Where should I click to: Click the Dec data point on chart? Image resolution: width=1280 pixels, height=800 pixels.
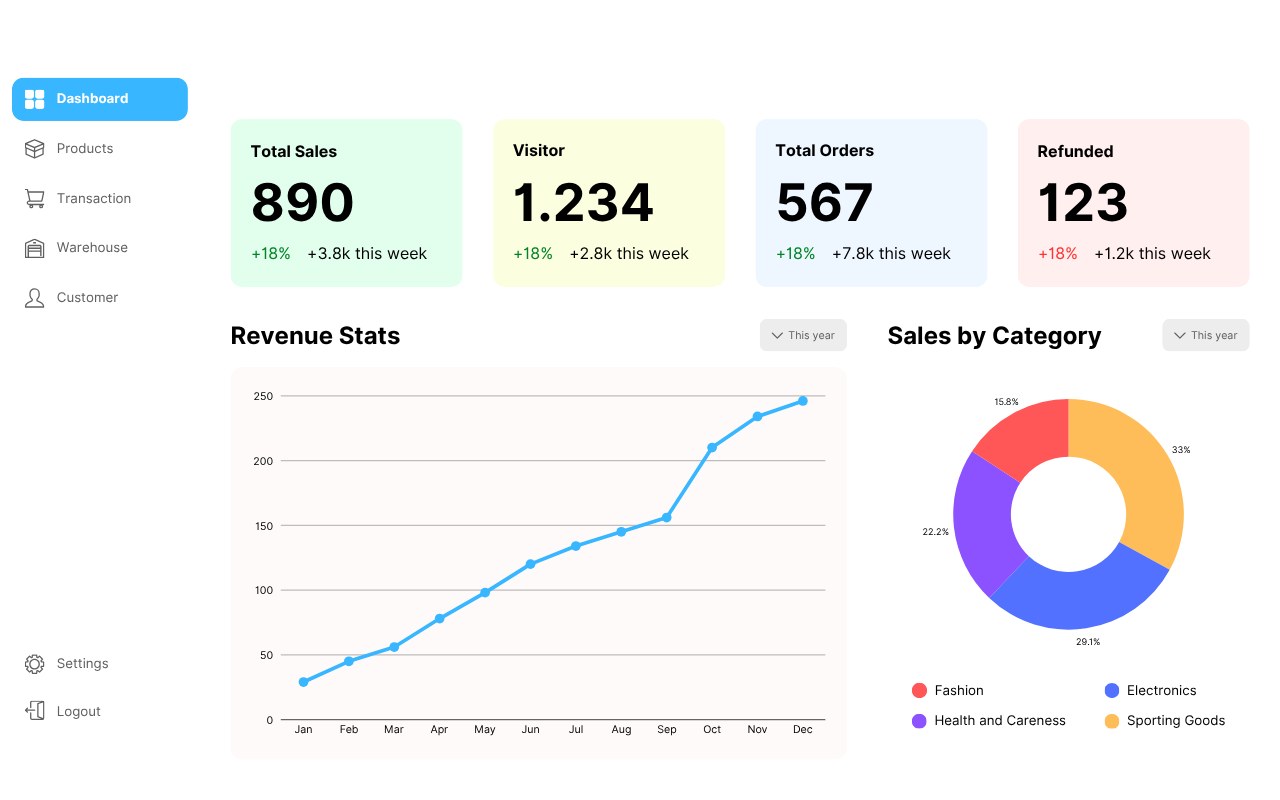tap(802, 401)
